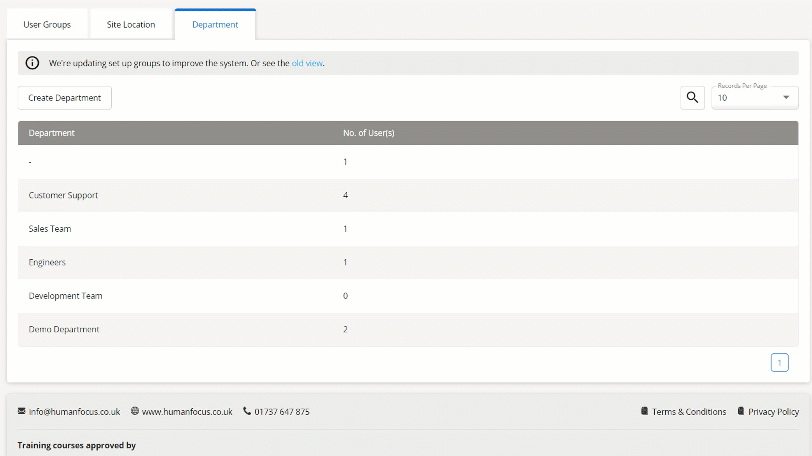Switch to the Site Location tab
The width and height of the screenshot is (812, 456).
pyautogui.click(x=131, y=24)
